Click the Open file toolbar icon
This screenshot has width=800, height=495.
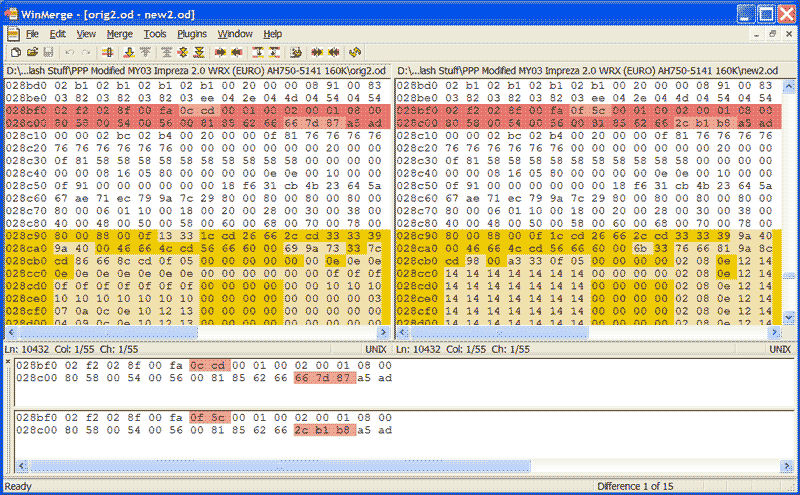point(32,51)
